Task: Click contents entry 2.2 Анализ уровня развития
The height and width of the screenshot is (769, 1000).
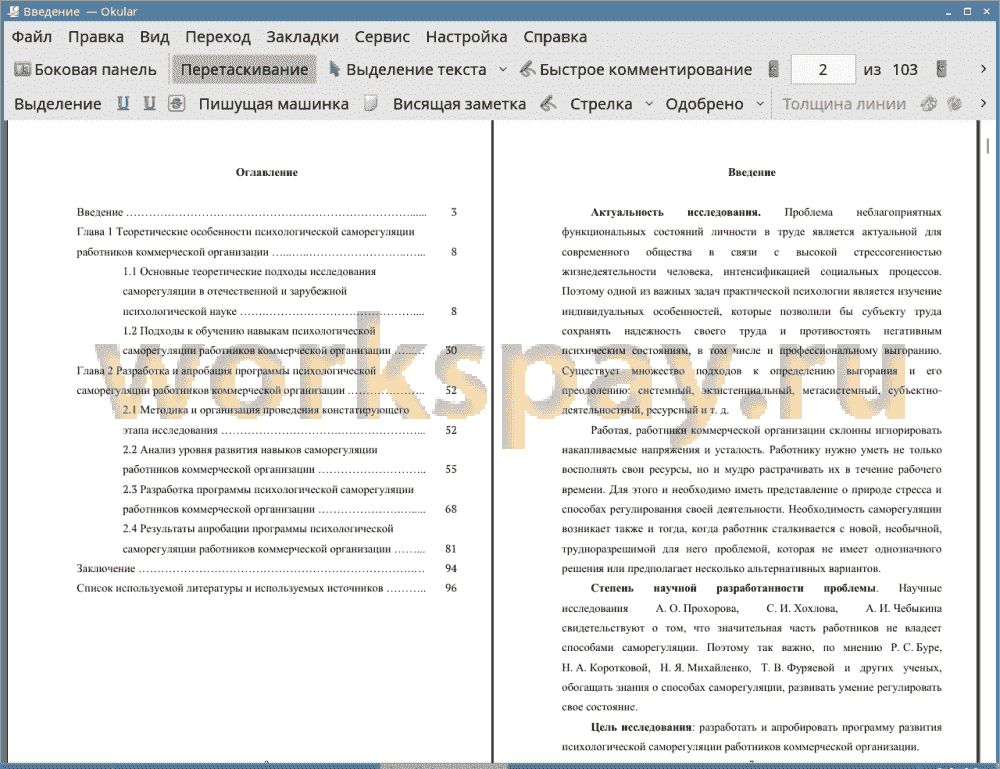Action: [290, 459]
